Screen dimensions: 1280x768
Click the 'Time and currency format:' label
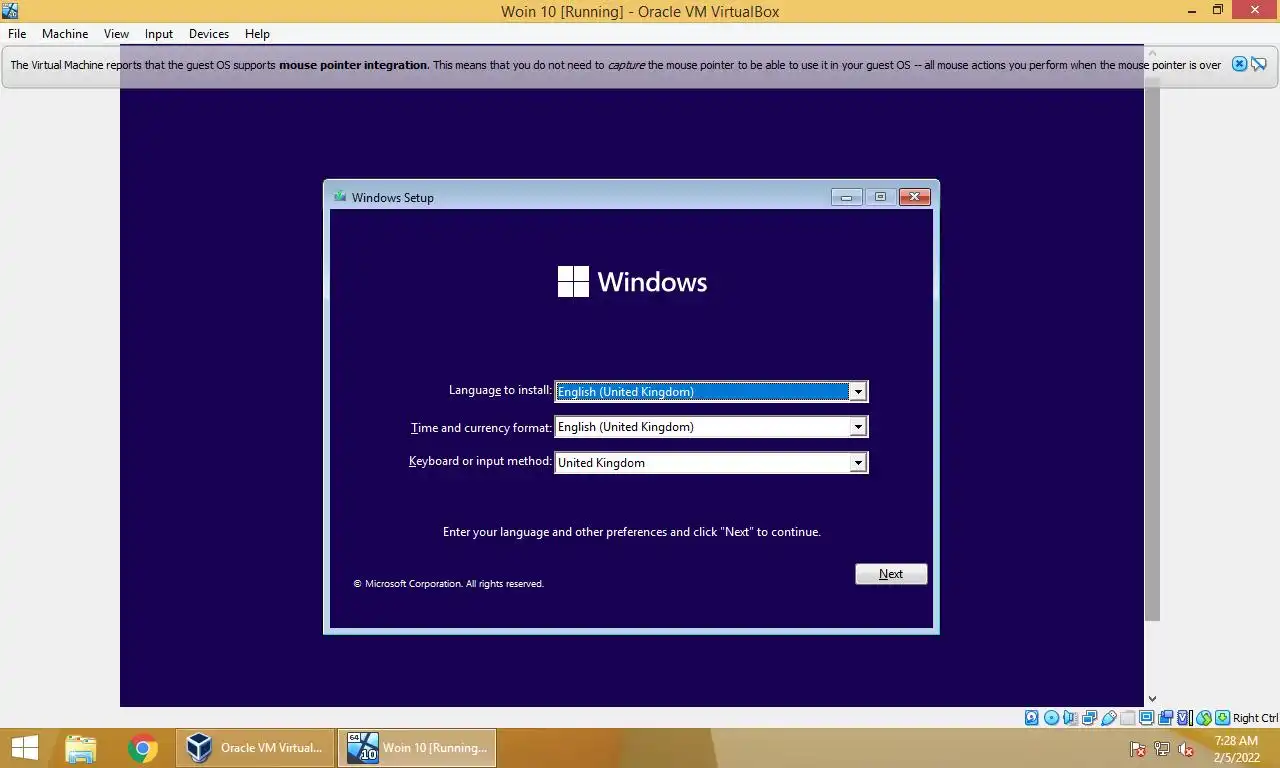point(481,427)
